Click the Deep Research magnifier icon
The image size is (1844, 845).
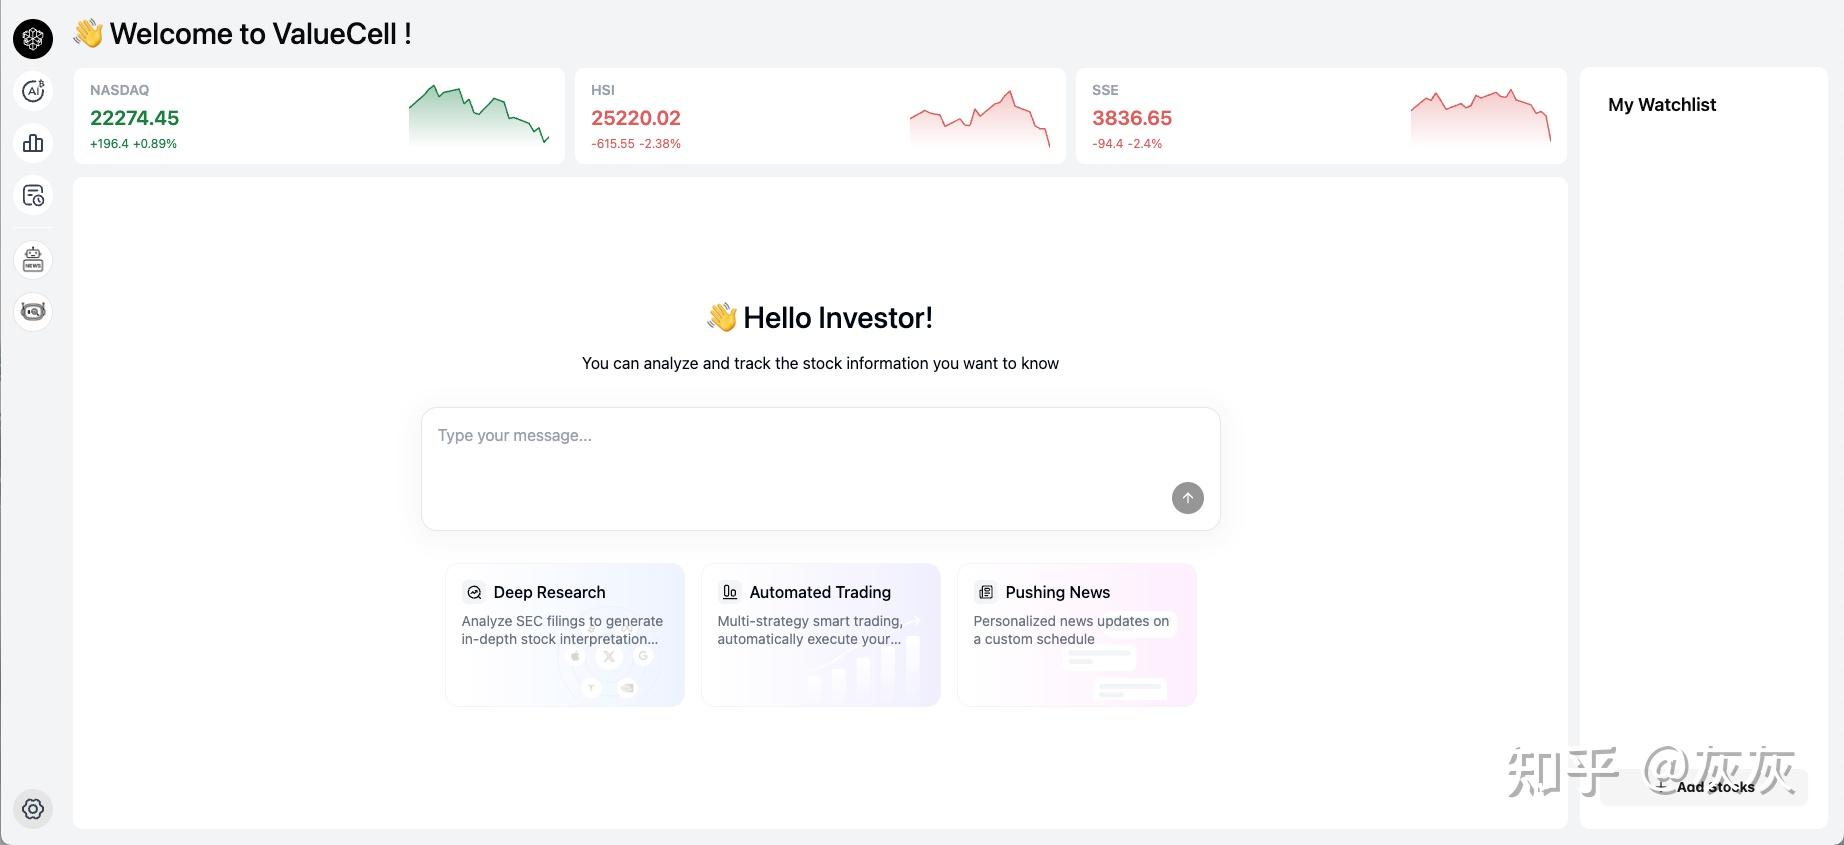click(x=474, y=592)
